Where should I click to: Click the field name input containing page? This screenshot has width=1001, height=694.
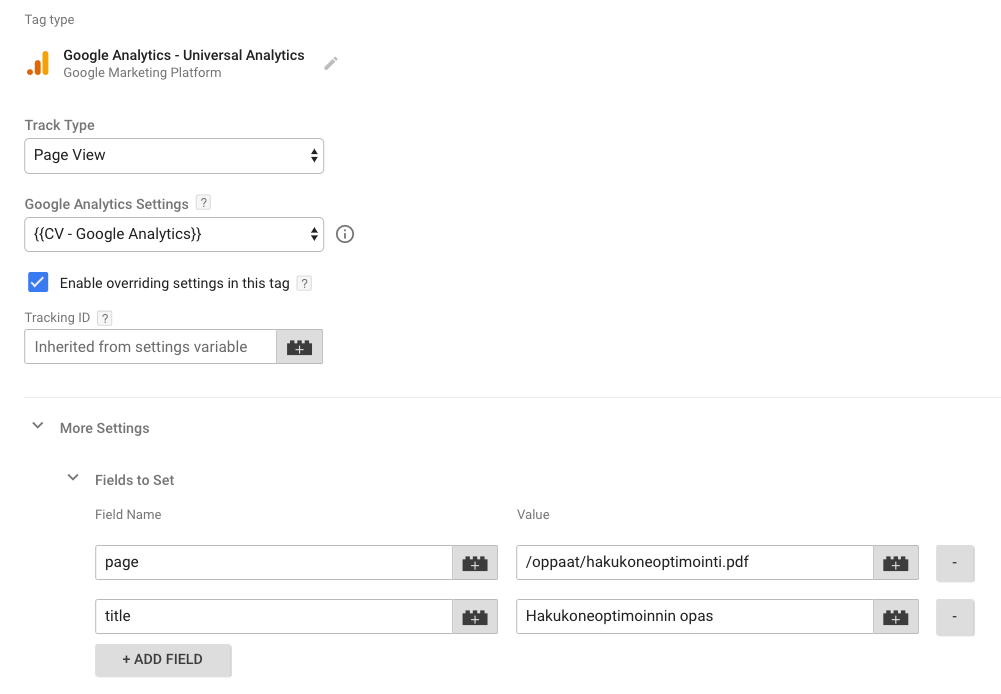[x=274, y=562]
